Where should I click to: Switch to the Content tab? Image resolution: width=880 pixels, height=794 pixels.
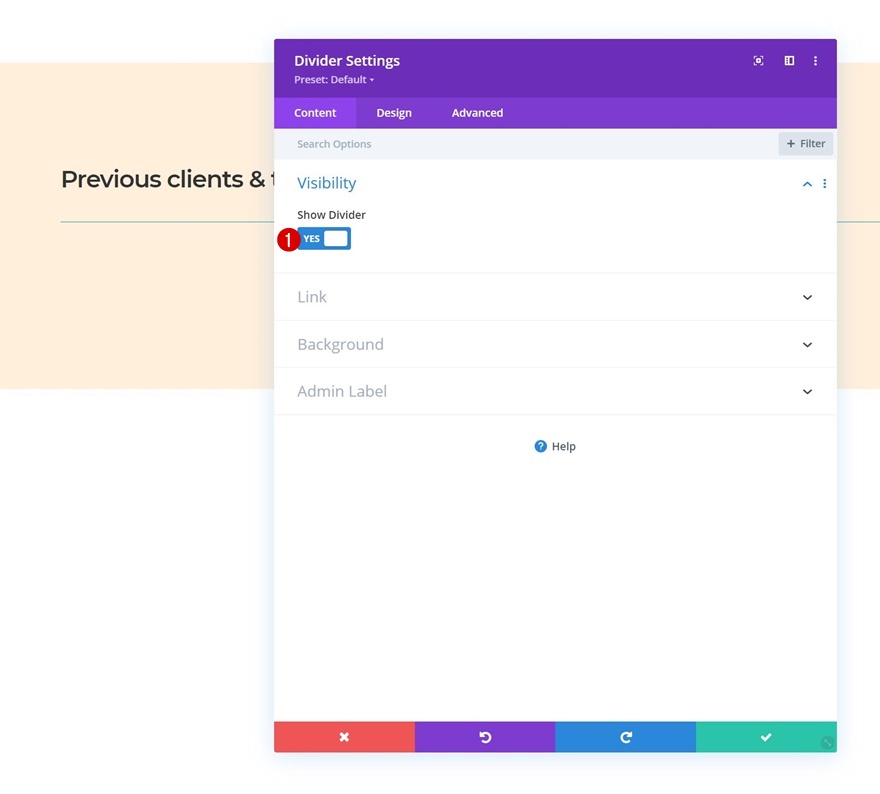(315, 113)
